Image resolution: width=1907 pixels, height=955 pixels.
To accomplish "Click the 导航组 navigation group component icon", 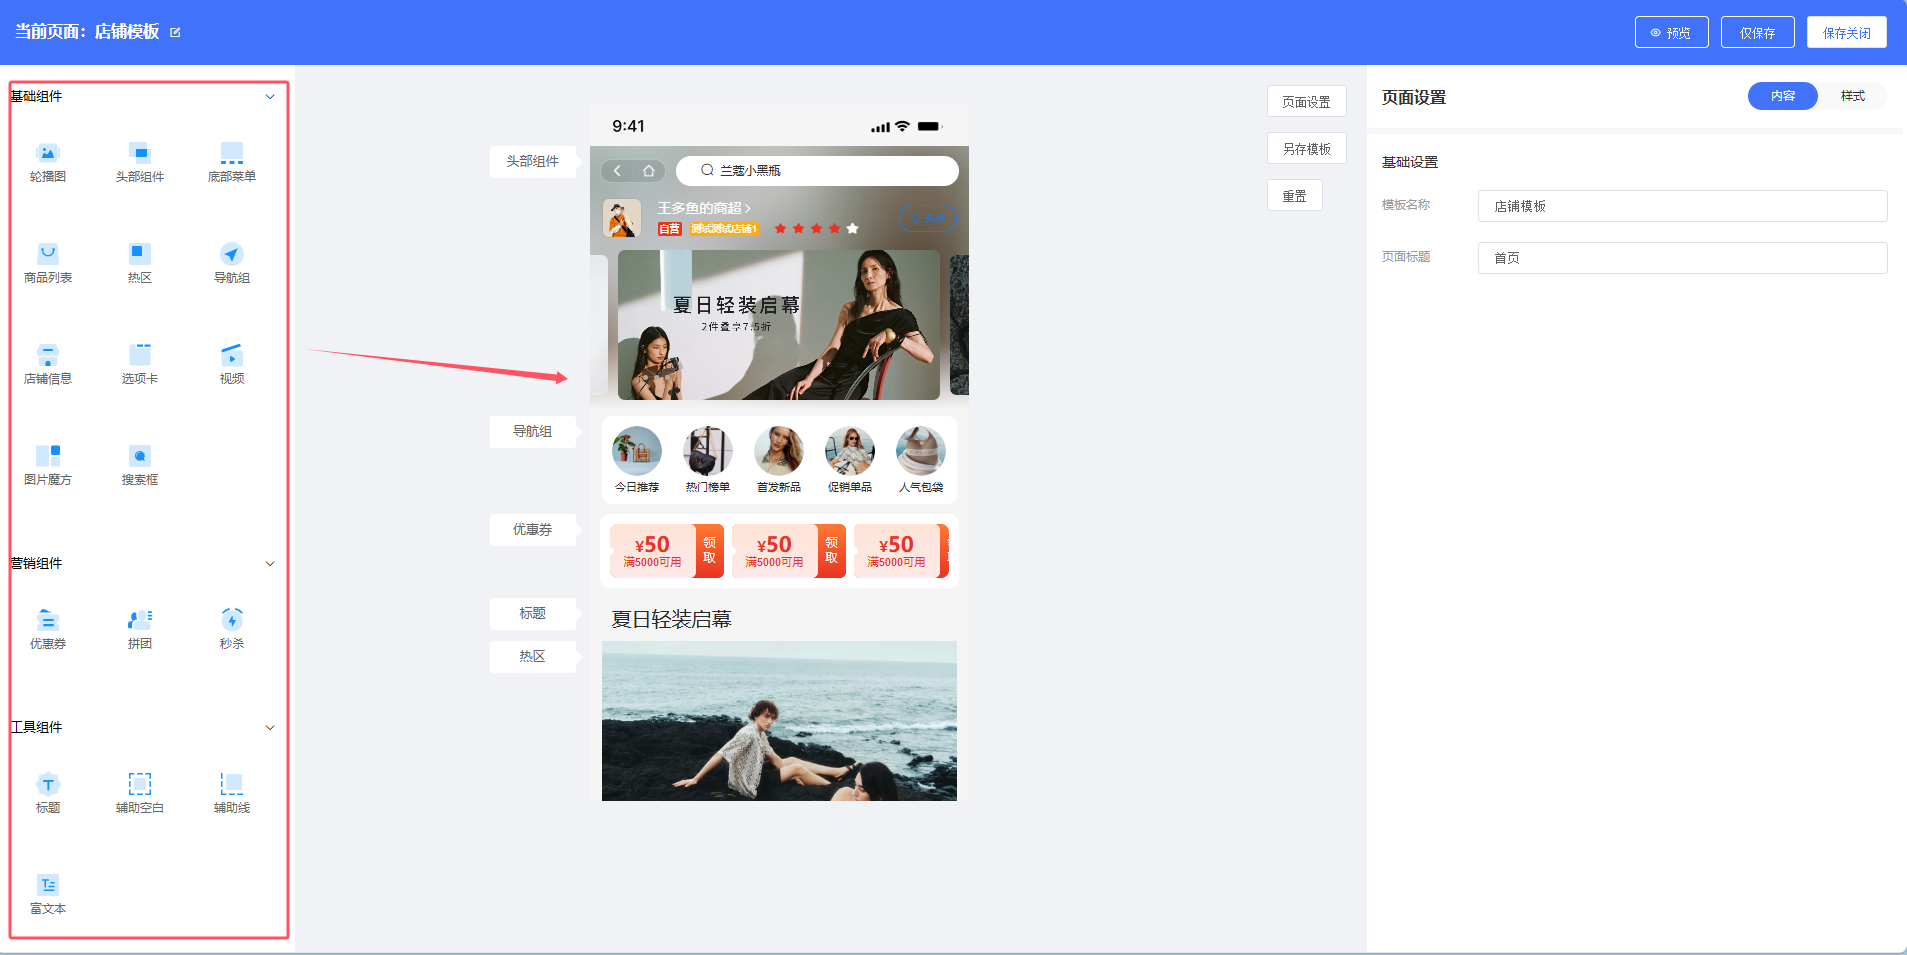I will [x=232, y=255].
